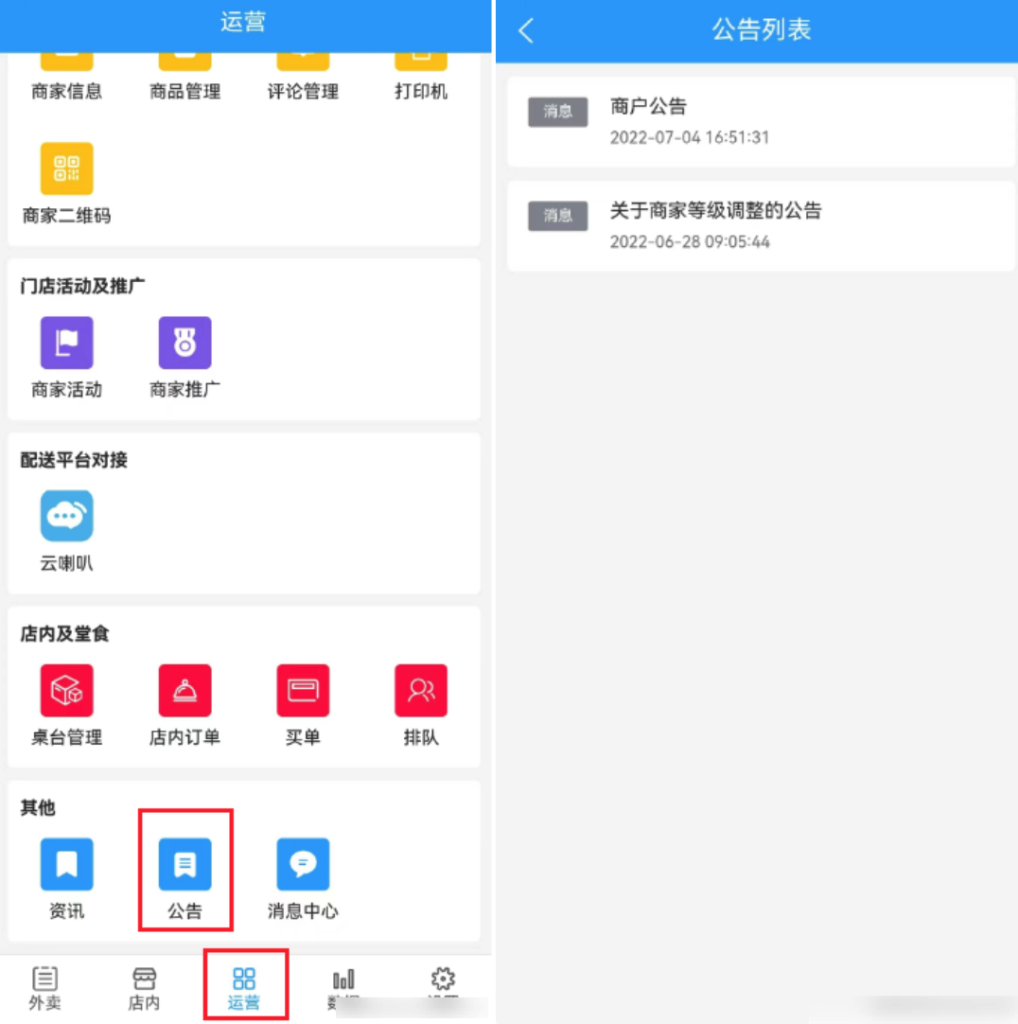
Task: Open the highlighted 公告 announcement icon
Action: tap(184, 864)
